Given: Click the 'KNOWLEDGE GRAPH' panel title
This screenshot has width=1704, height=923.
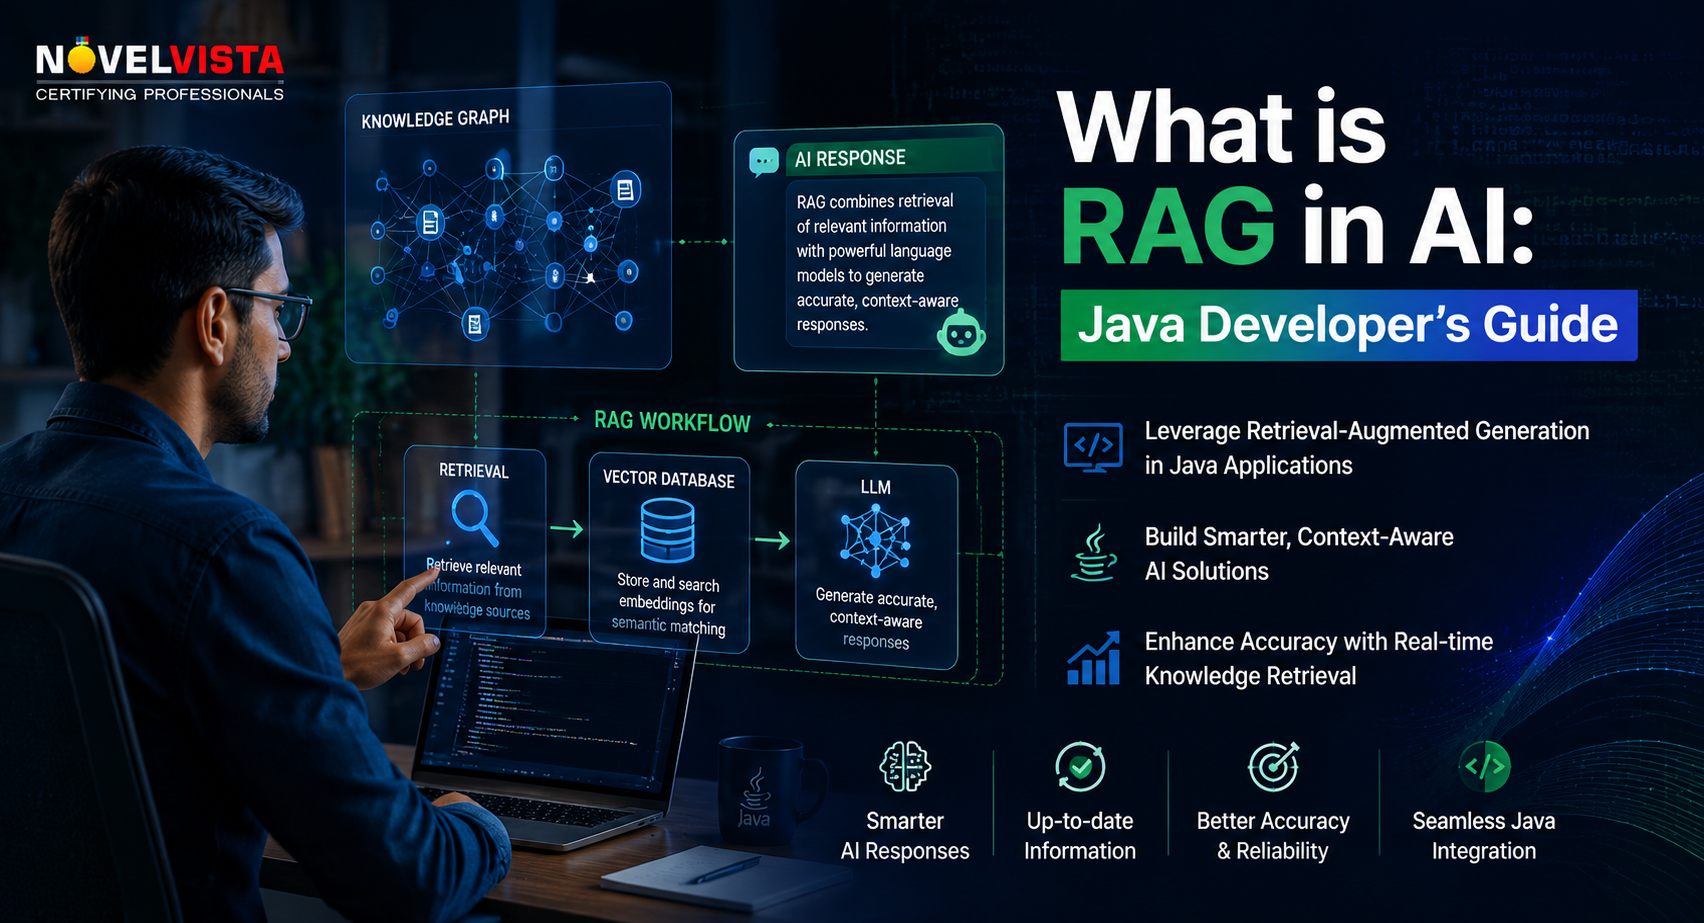Looking at the screenshot, I should pos(435,119).
